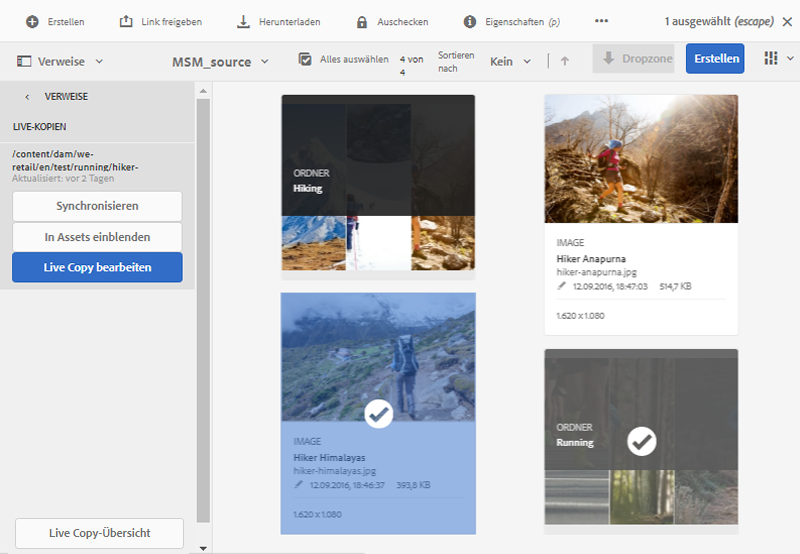Click Eigenschaften (p) label in toolbar
800x554 pixels.
tap(522, 22)
